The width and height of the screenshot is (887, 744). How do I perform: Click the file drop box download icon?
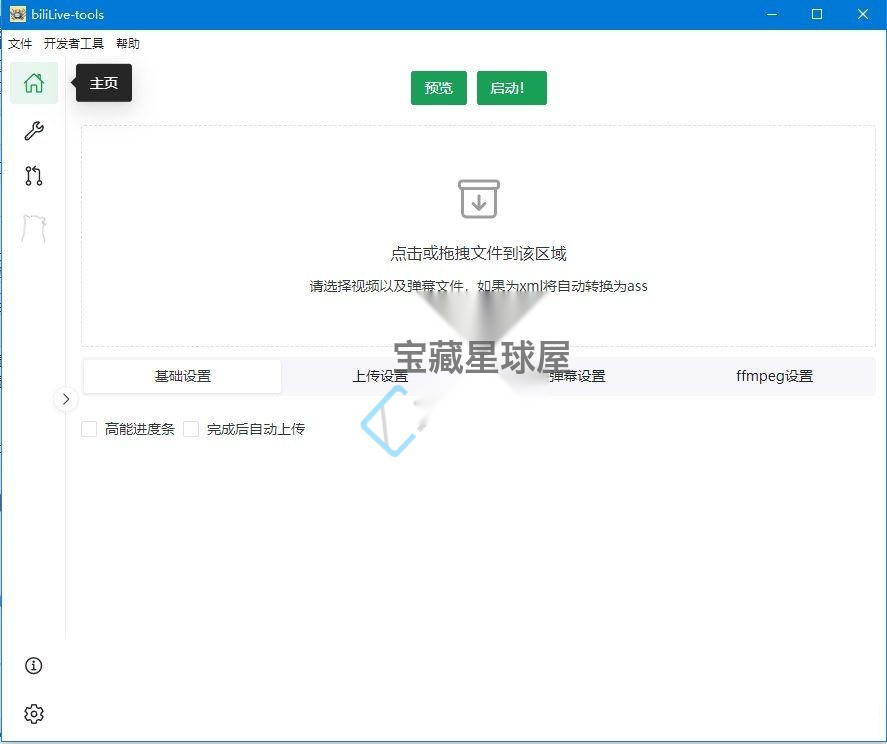[479, 199]
